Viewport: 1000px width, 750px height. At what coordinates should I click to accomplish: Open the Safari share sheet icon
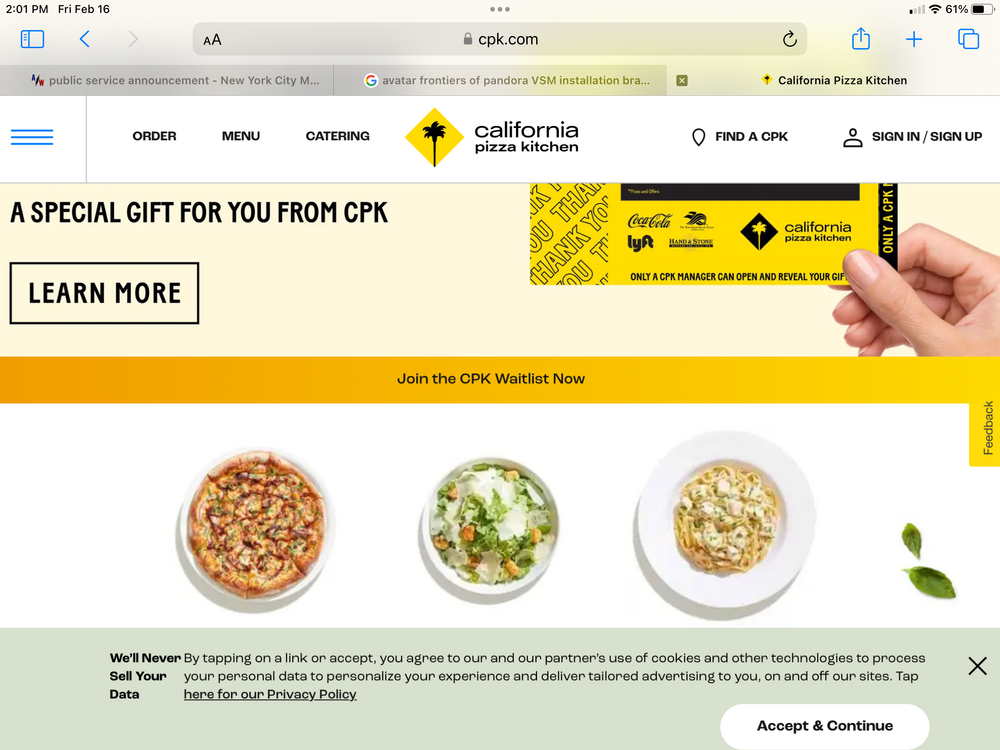861,39
